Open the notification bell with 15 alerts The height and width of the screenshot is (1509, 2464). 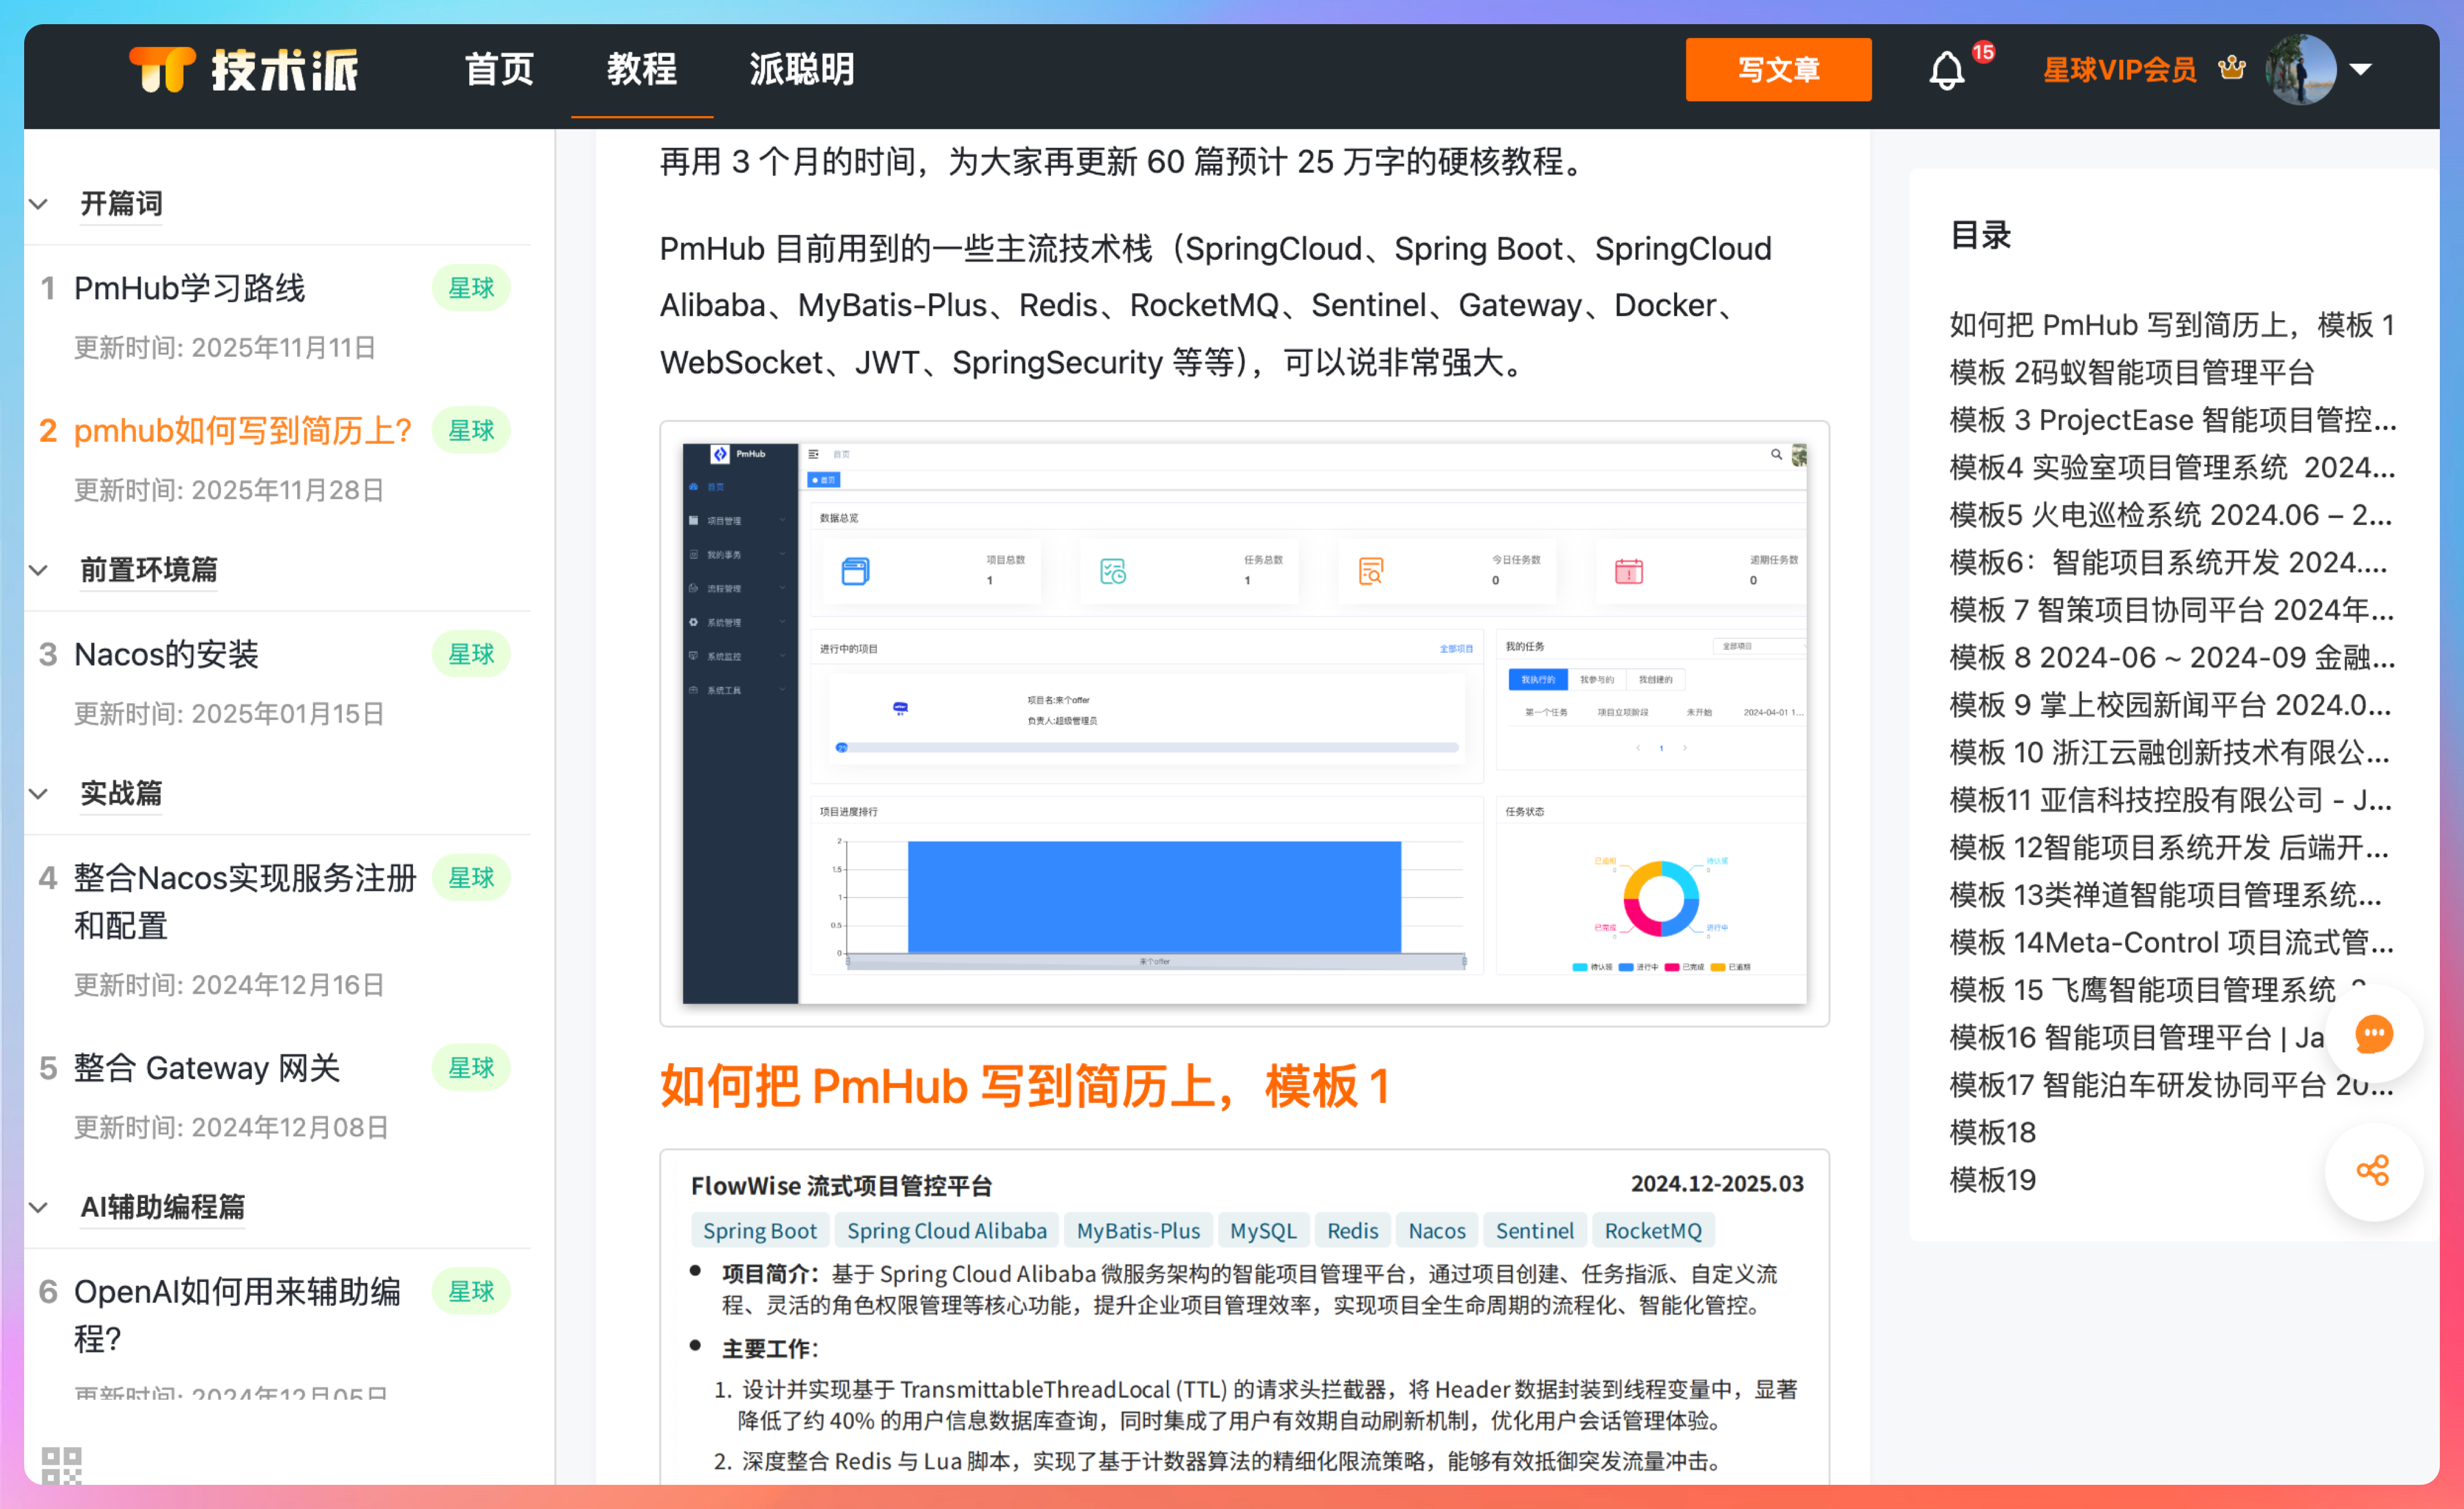(1946, 70)
